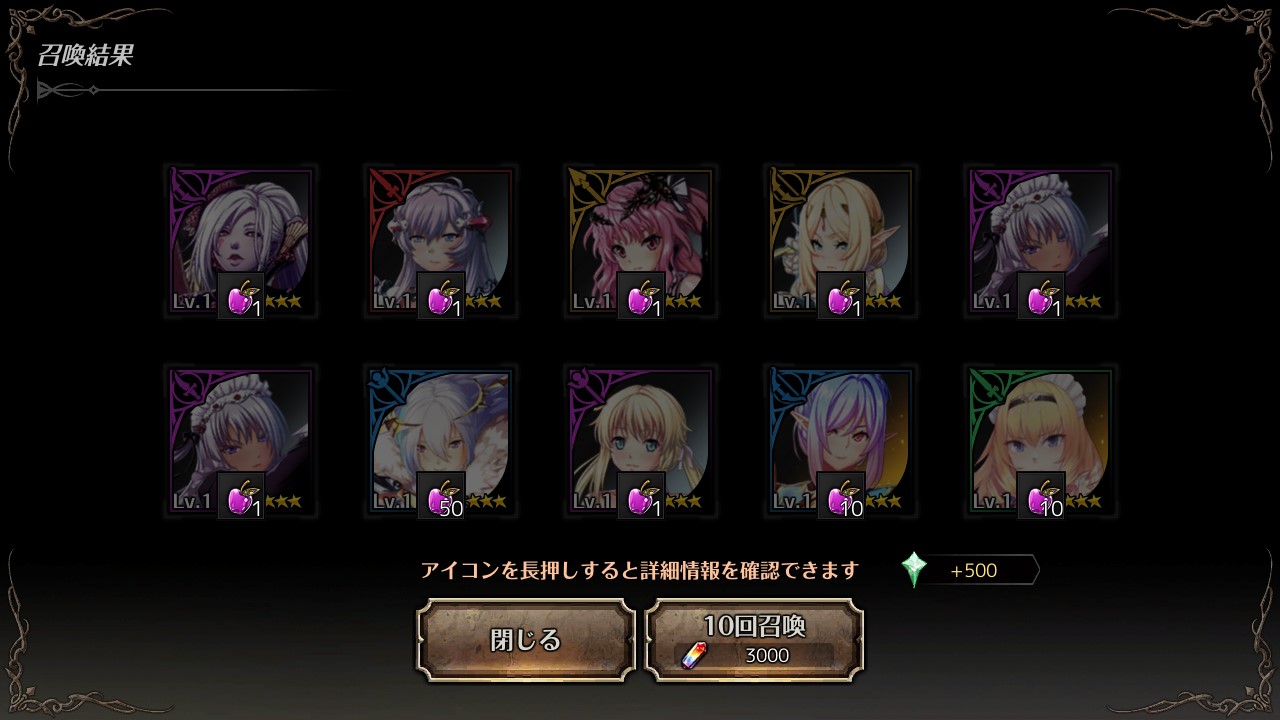Select the pink twin-tail character card

pos(640,242)
